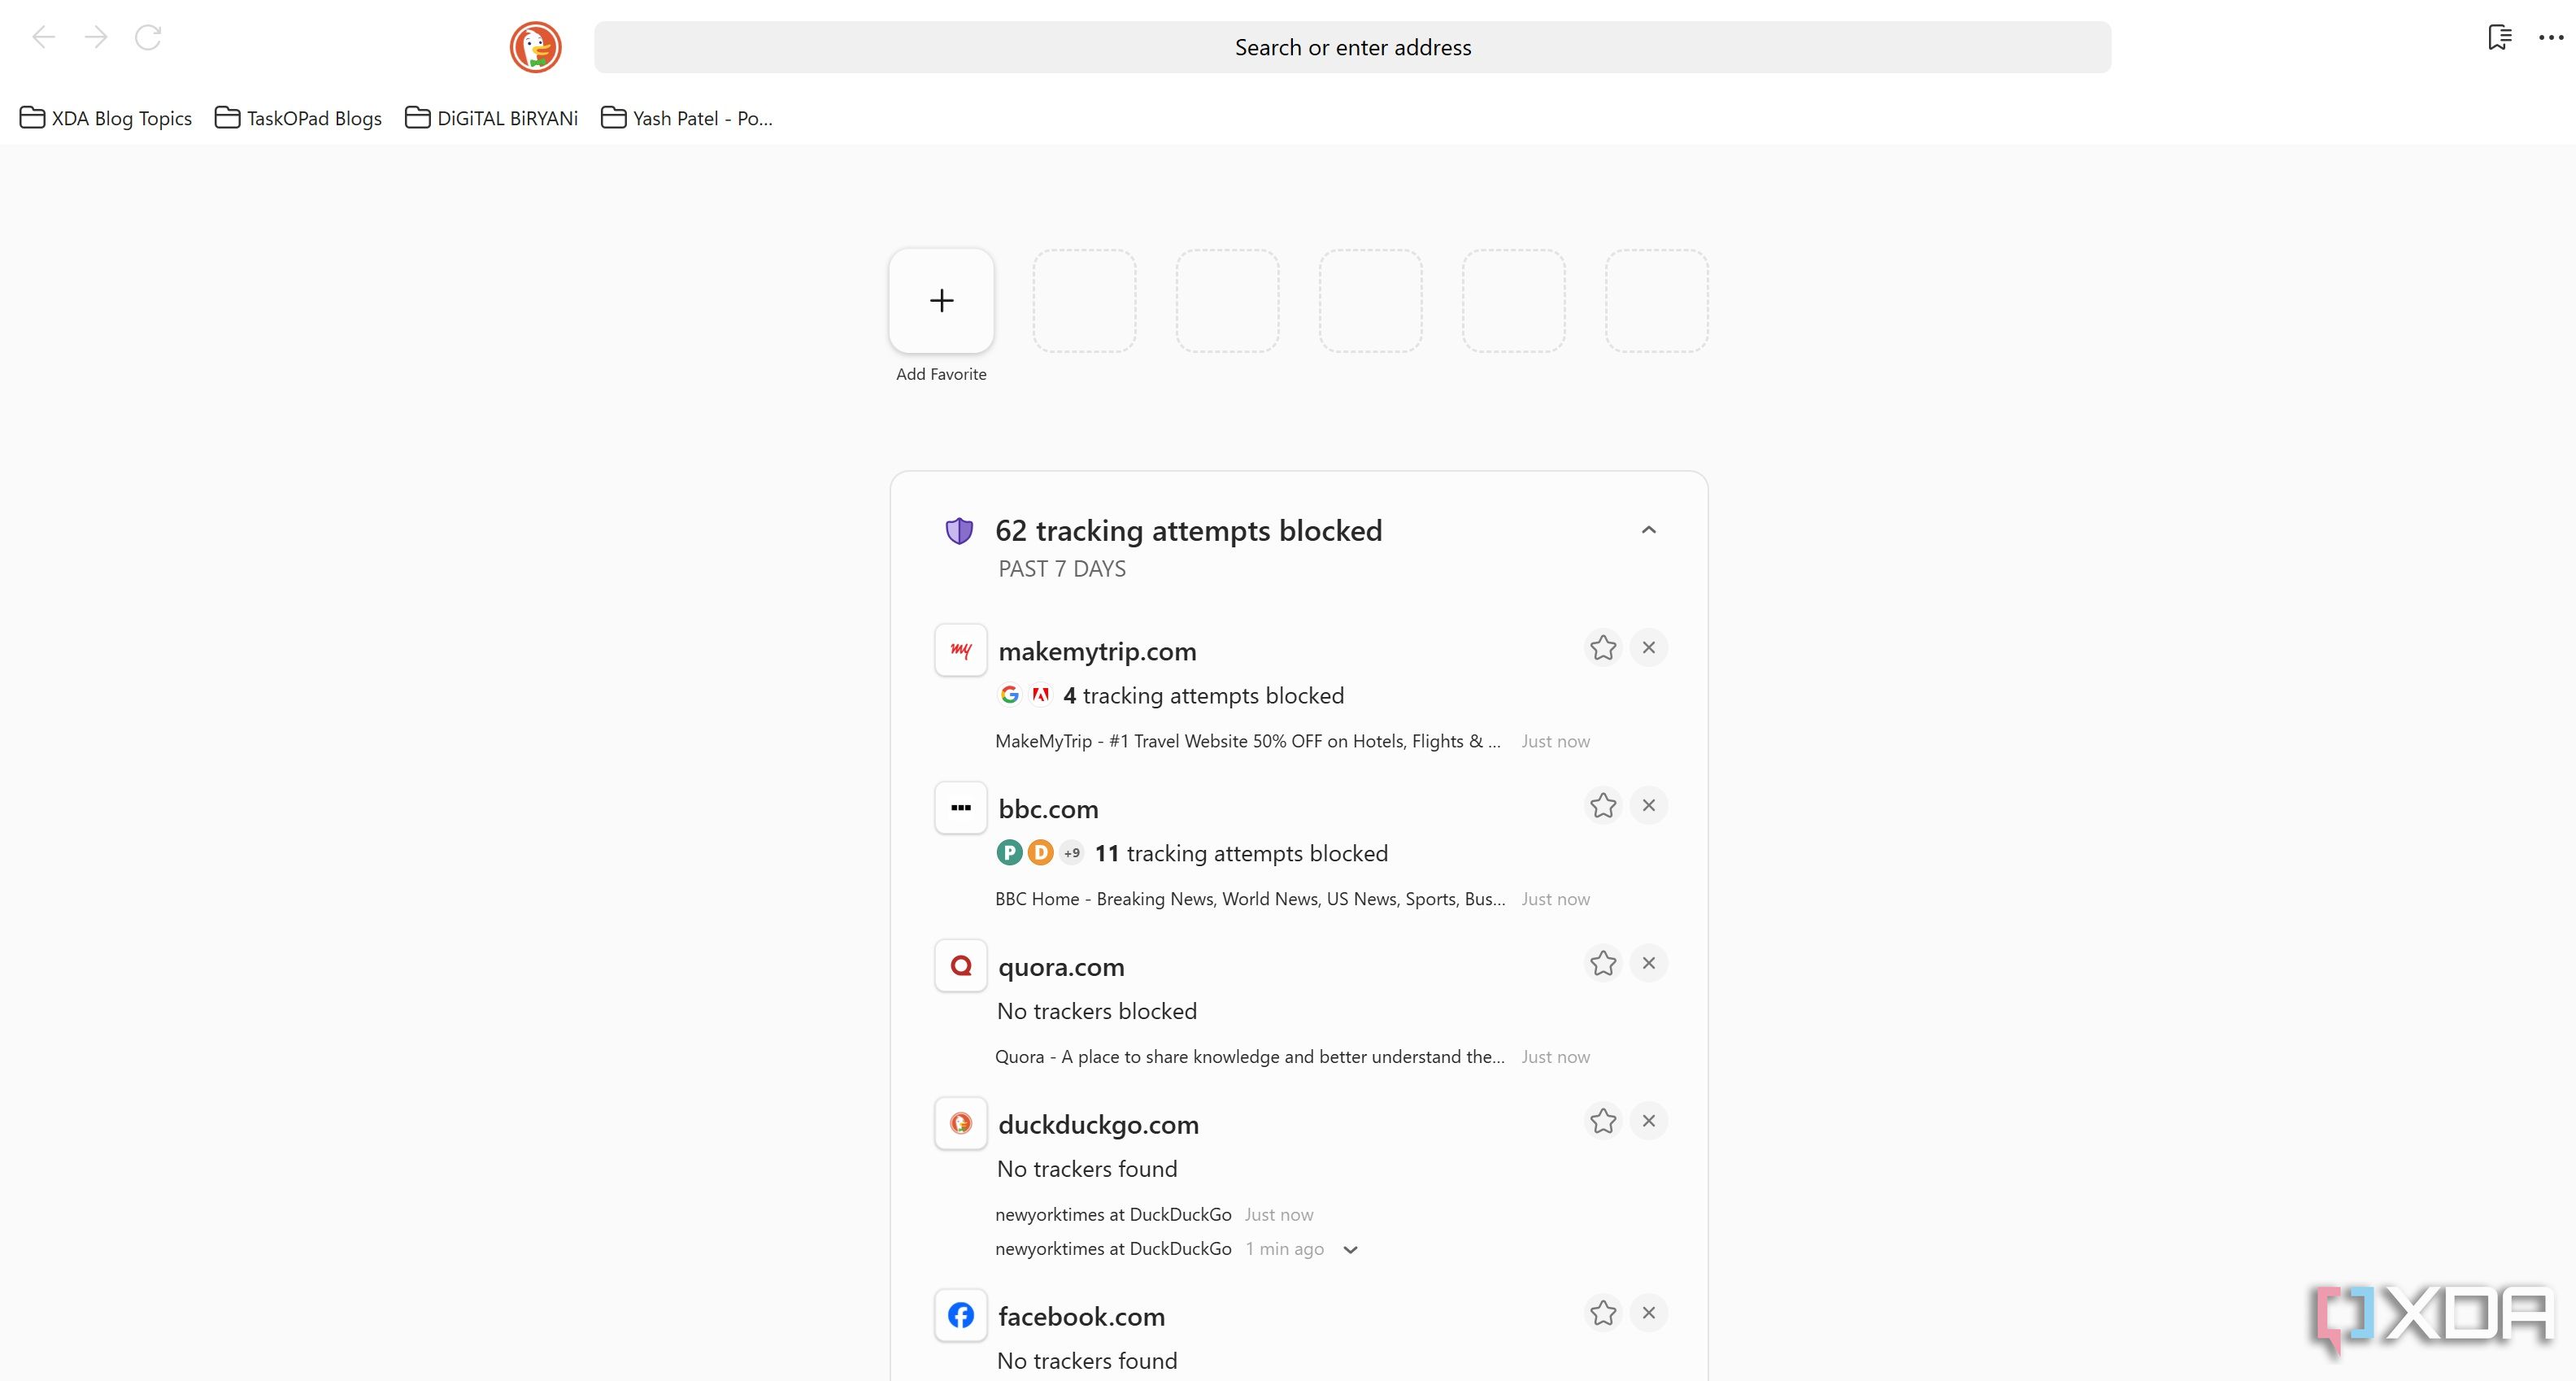Click the DuckDuckGo duck logo
2576x1381 pixels.
tap(536, 47)
